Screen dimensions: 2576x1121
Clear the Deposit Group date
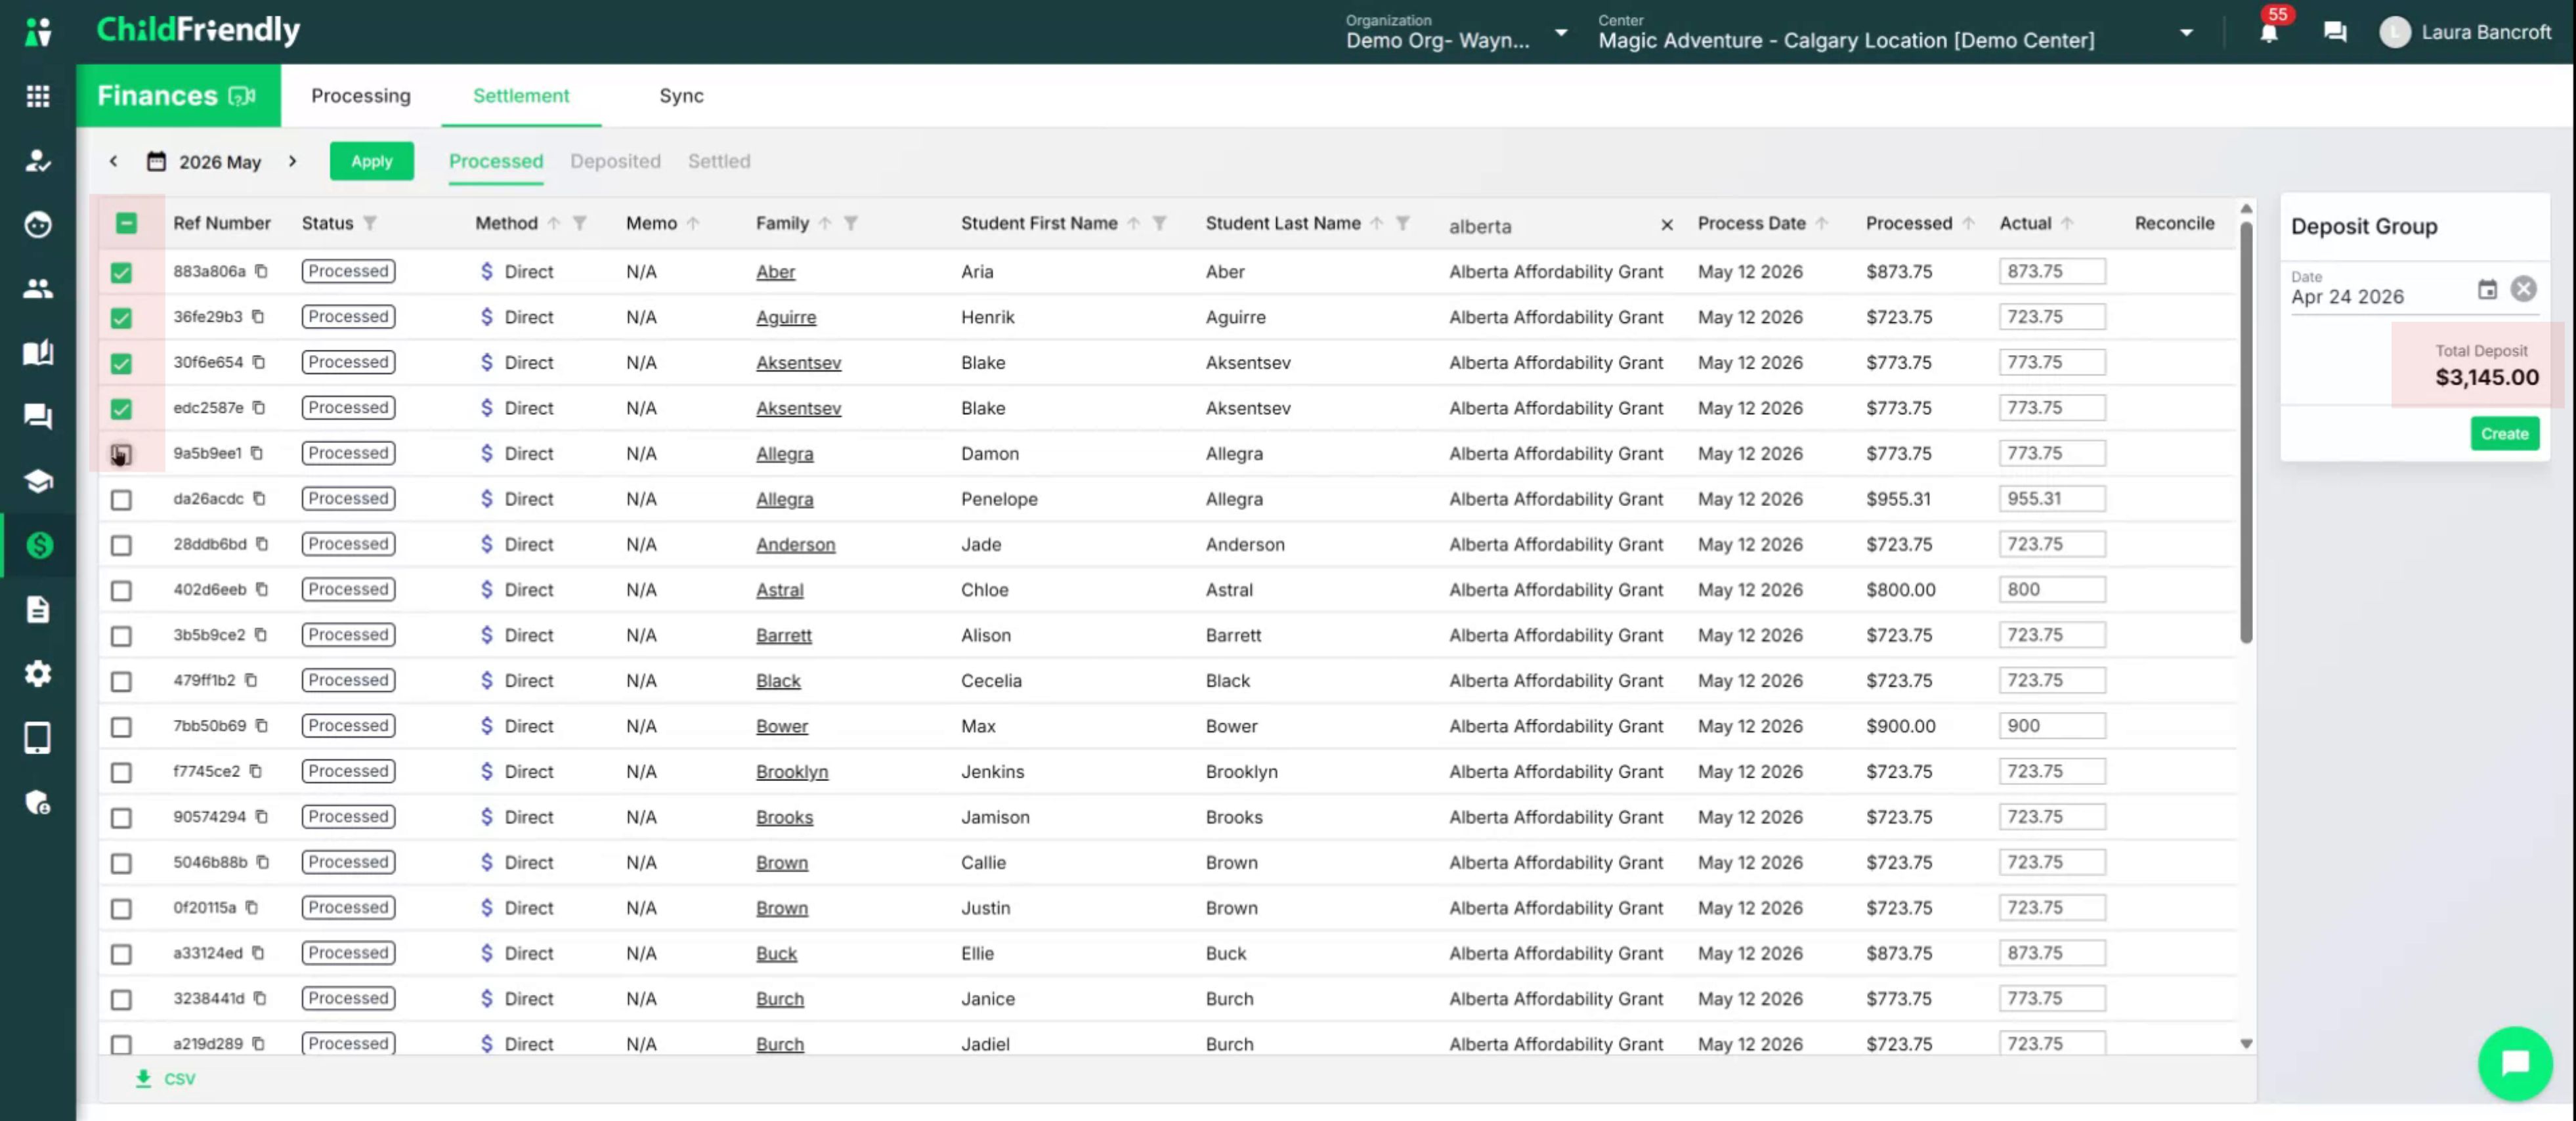tap(2523, 289)
